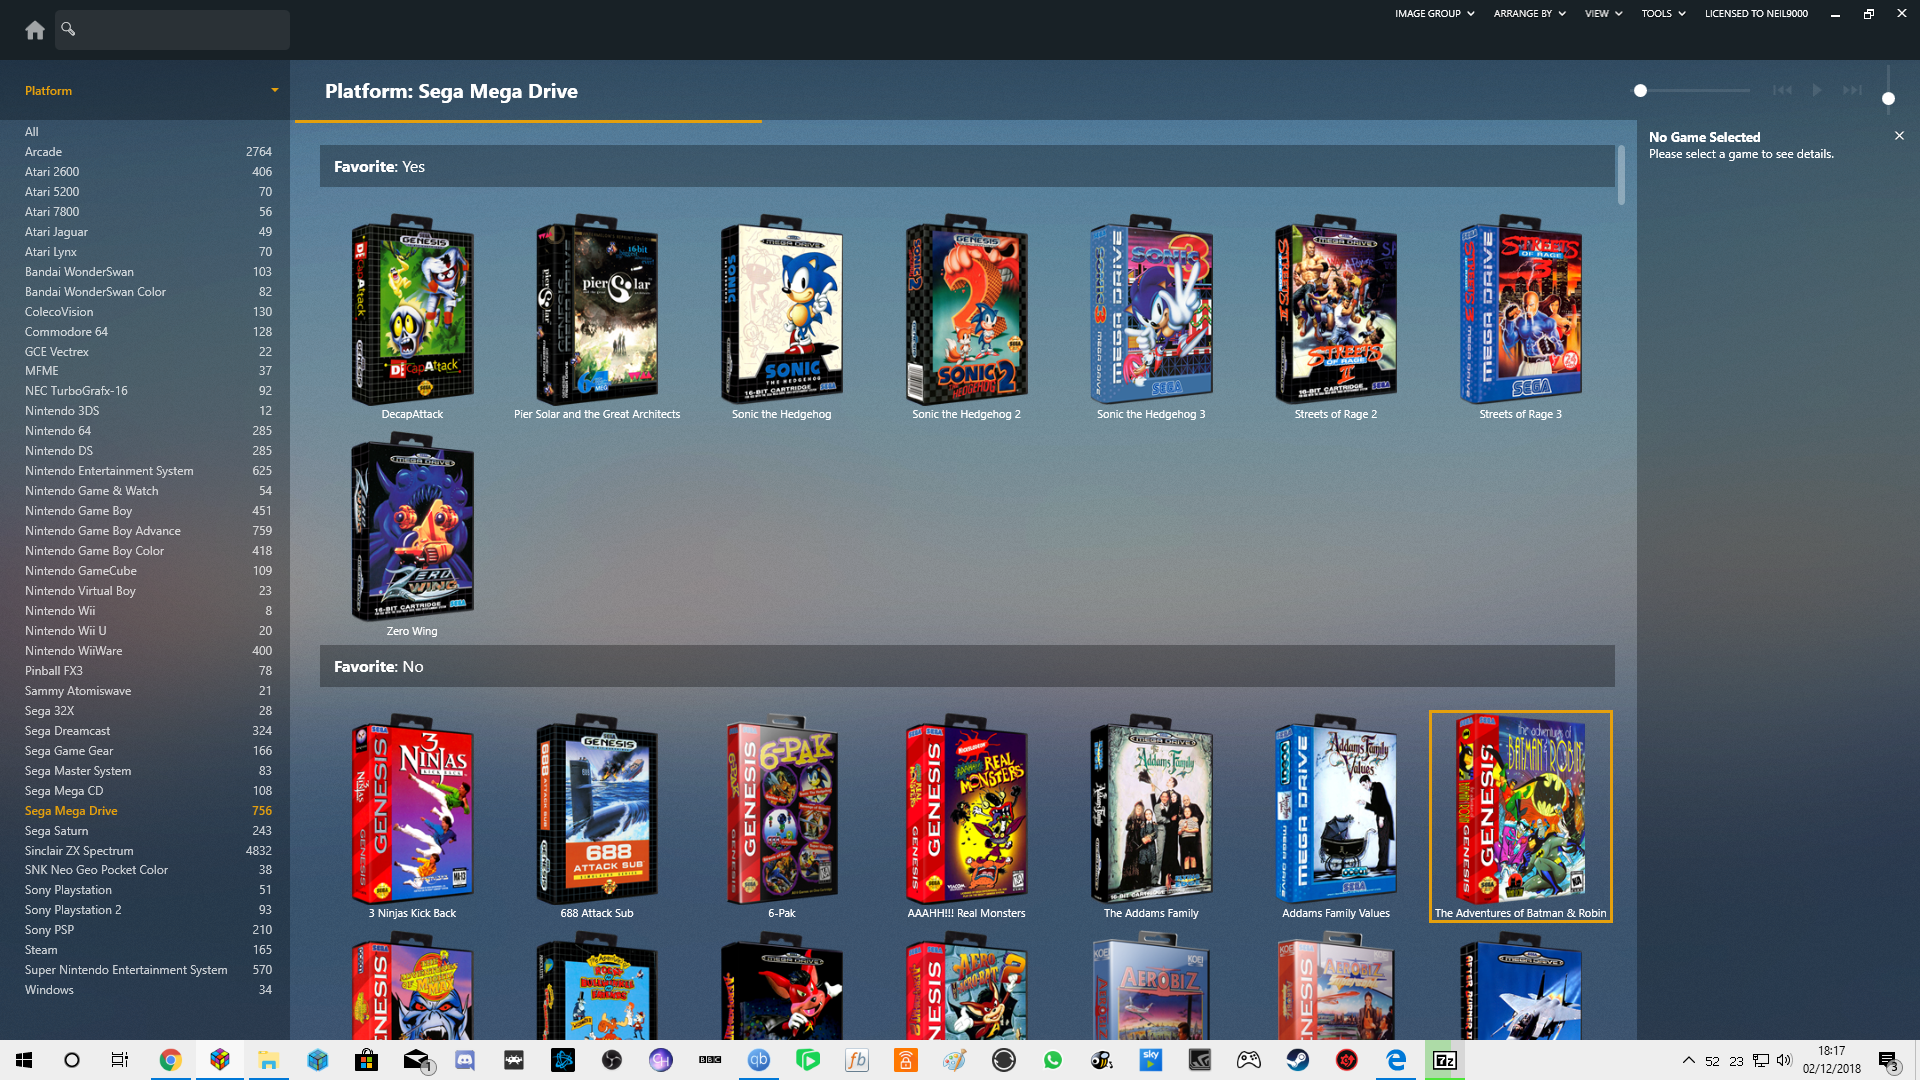The width and height of the screenshot is (1920, 1080).
Task: Select Sinclair ZX Spectrum platform
Action: (148, 851)
